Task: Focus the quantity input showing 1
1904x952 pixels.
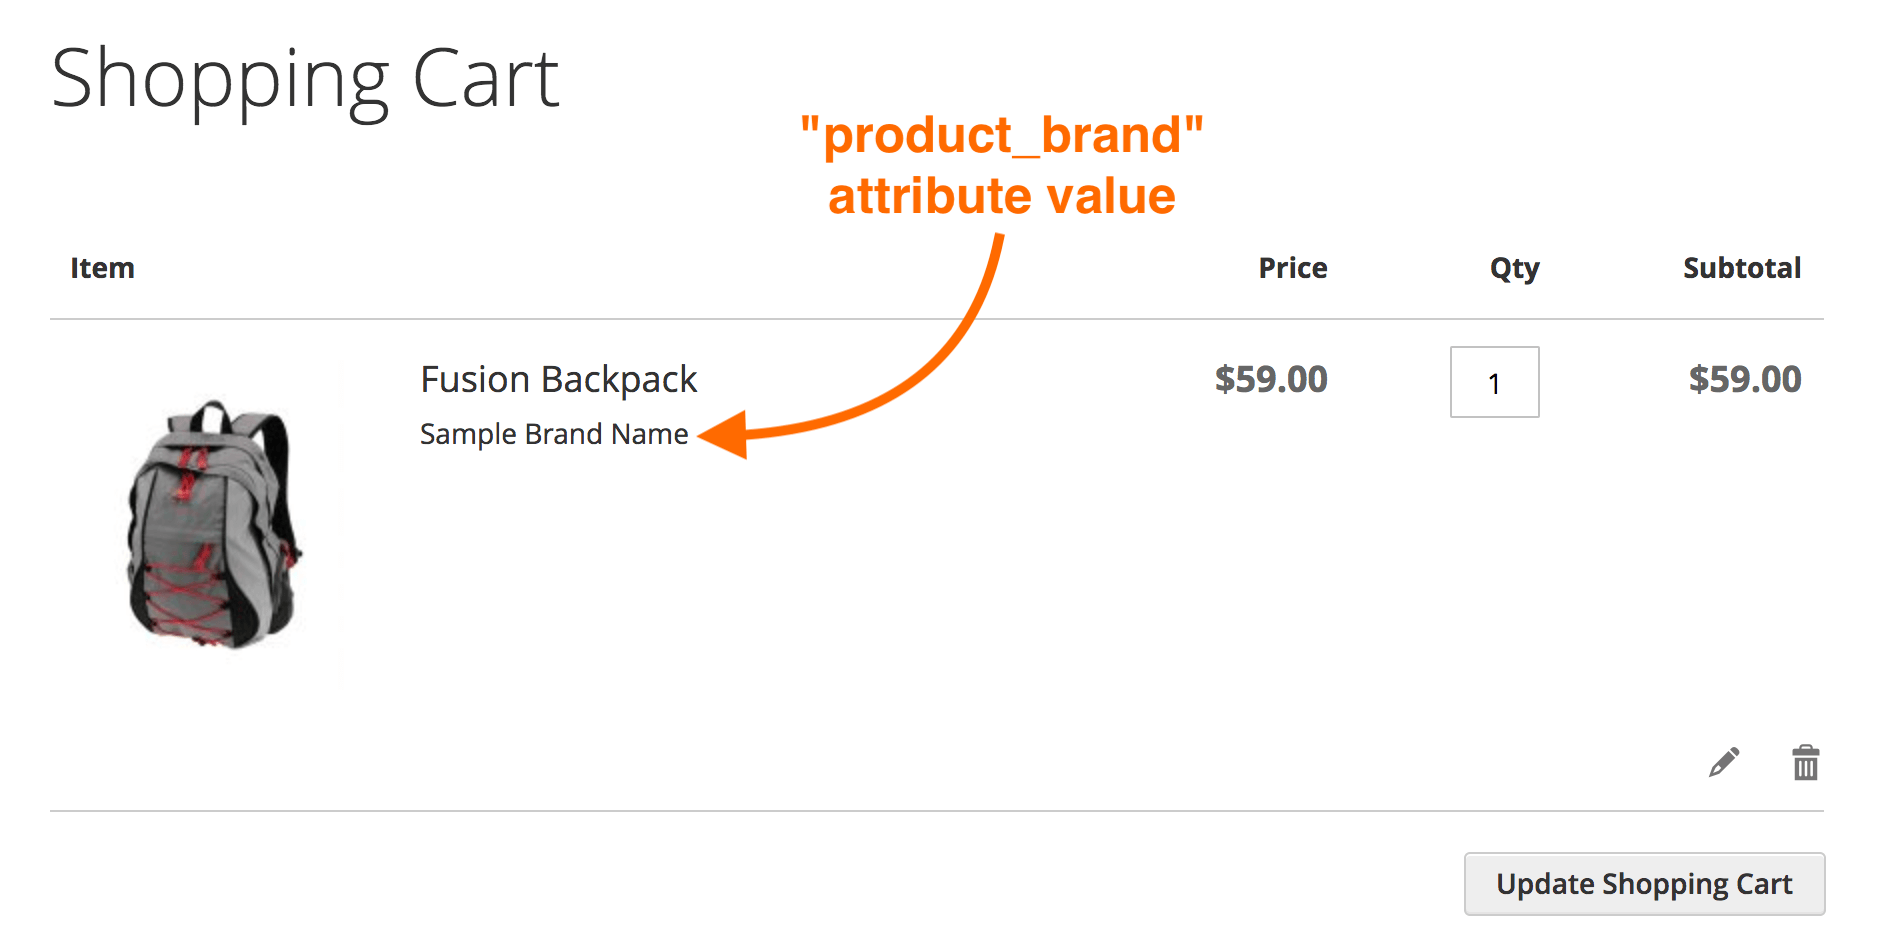Action: click(1494, 382)
